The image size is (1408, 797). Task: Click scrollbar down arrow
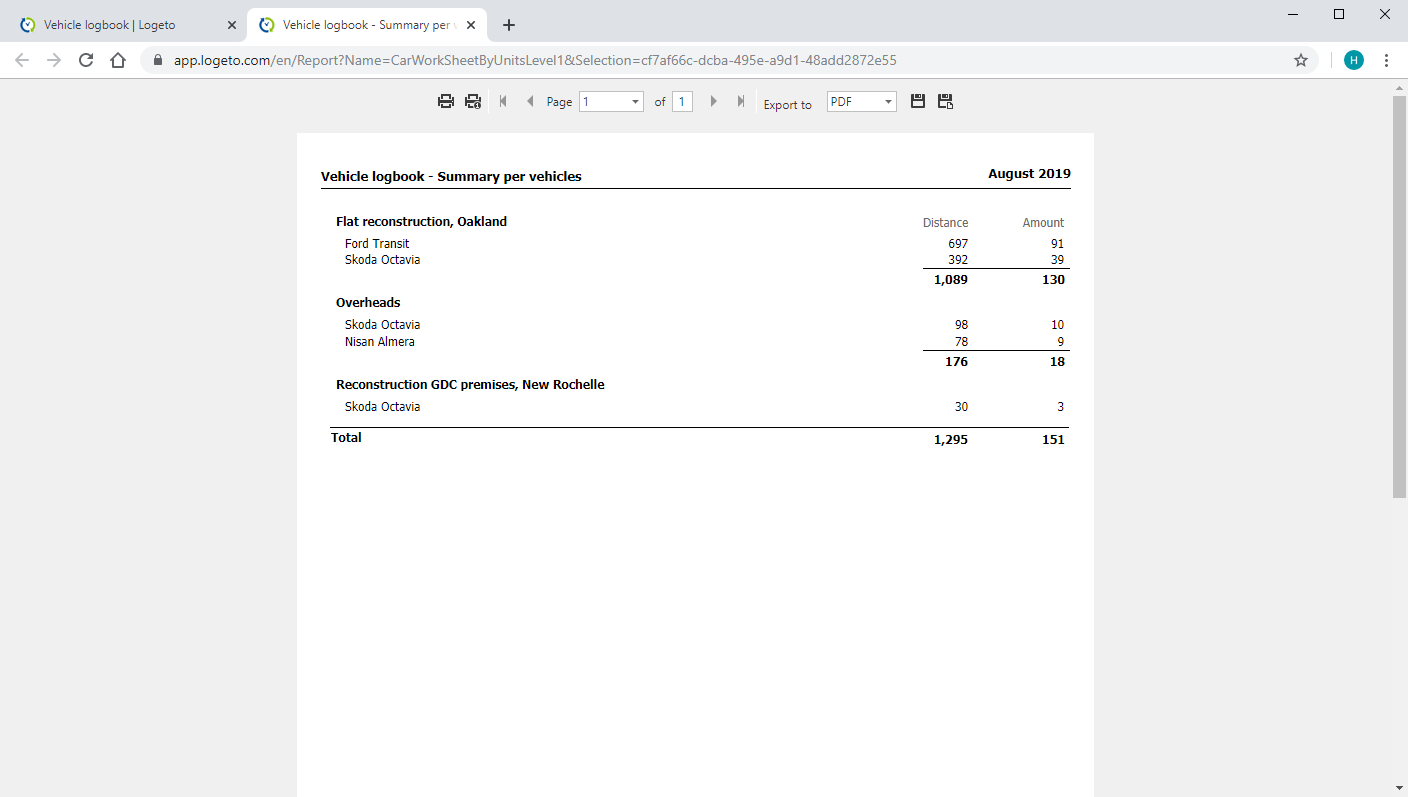click(x=1400, y=788)
